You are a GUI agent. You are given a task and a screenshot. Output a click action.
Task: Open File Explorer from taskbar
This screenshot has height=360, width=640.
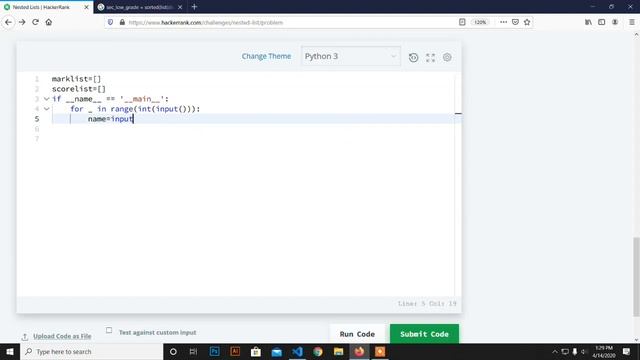[338, 351]
